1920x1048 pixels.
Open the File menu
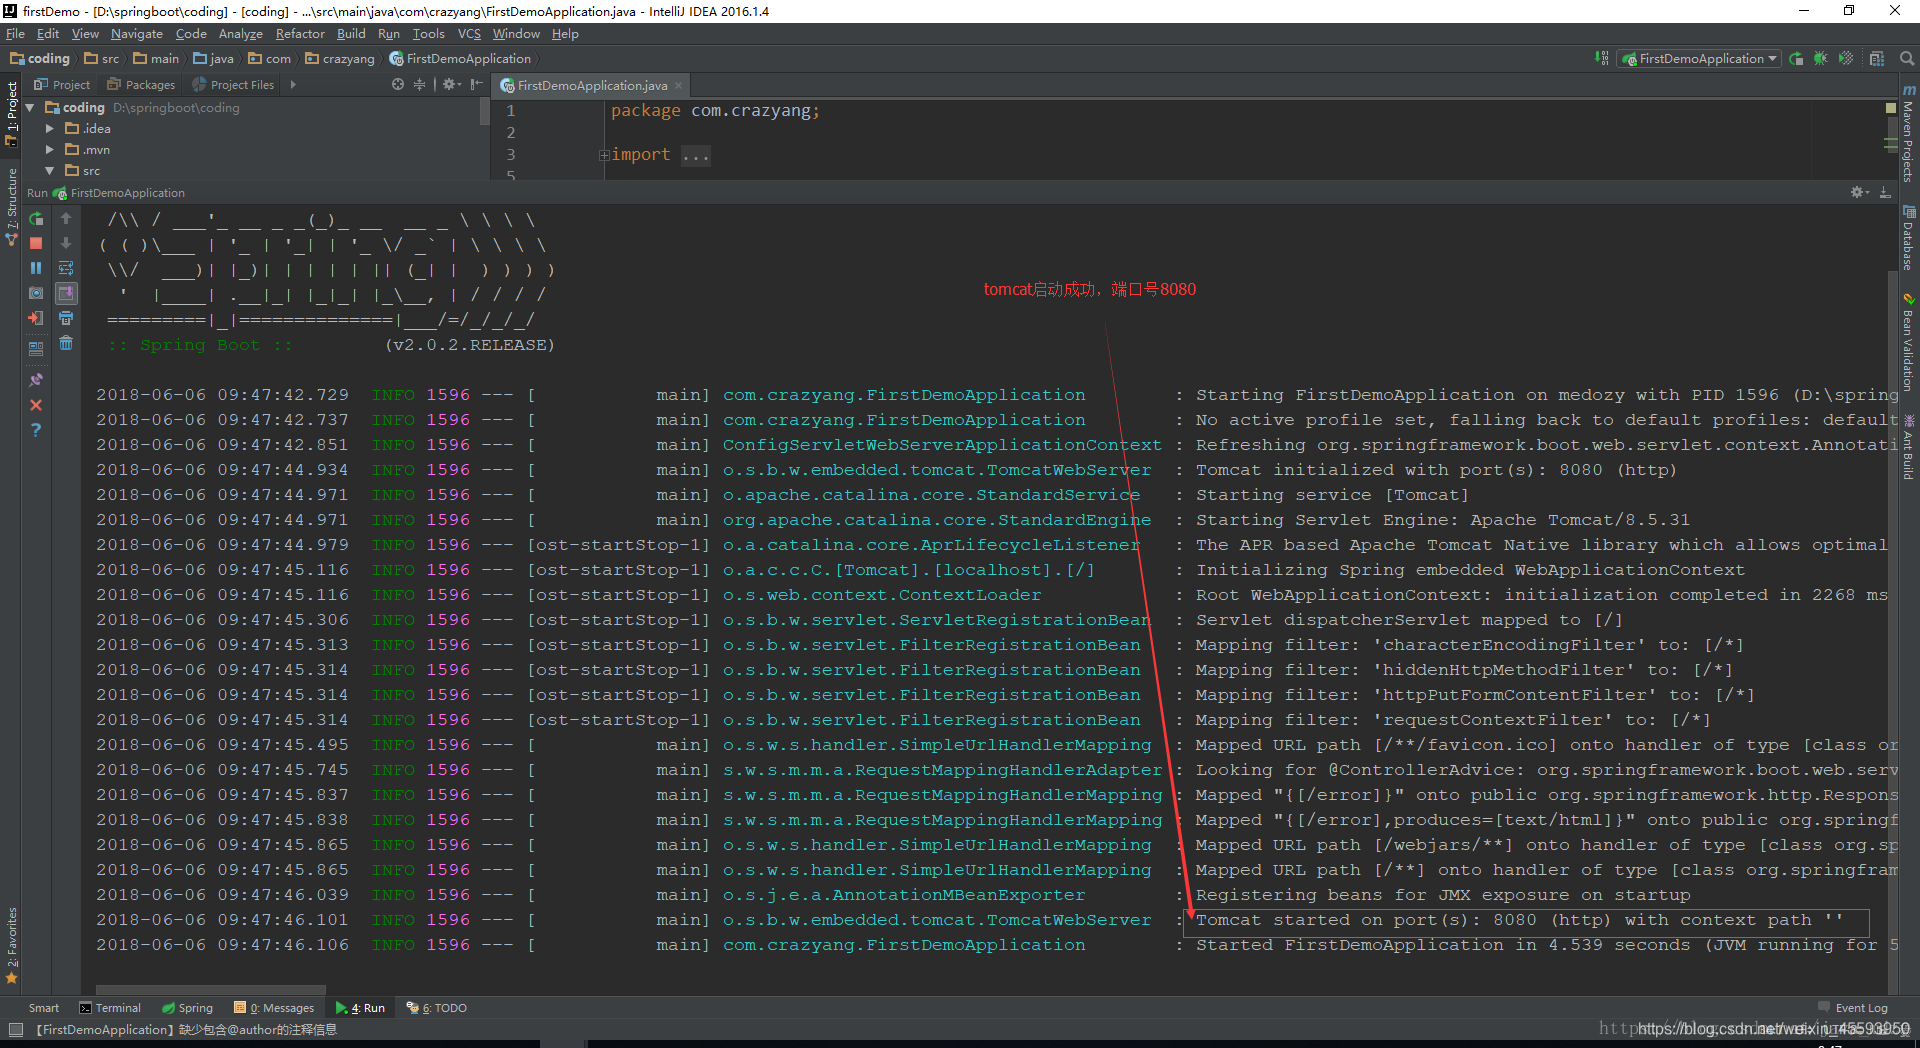pyautogui.click(x=15, y=33)
